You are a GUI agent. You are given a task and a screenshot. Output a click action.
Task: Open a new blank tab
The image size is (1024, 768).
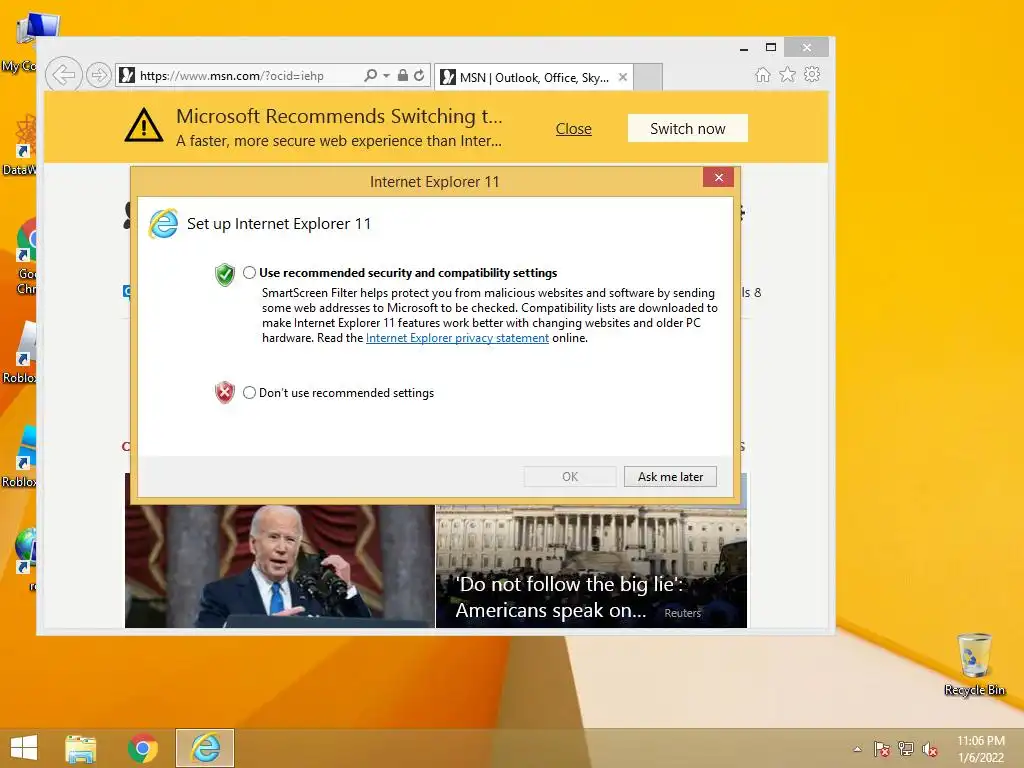[x=648, y=77]
